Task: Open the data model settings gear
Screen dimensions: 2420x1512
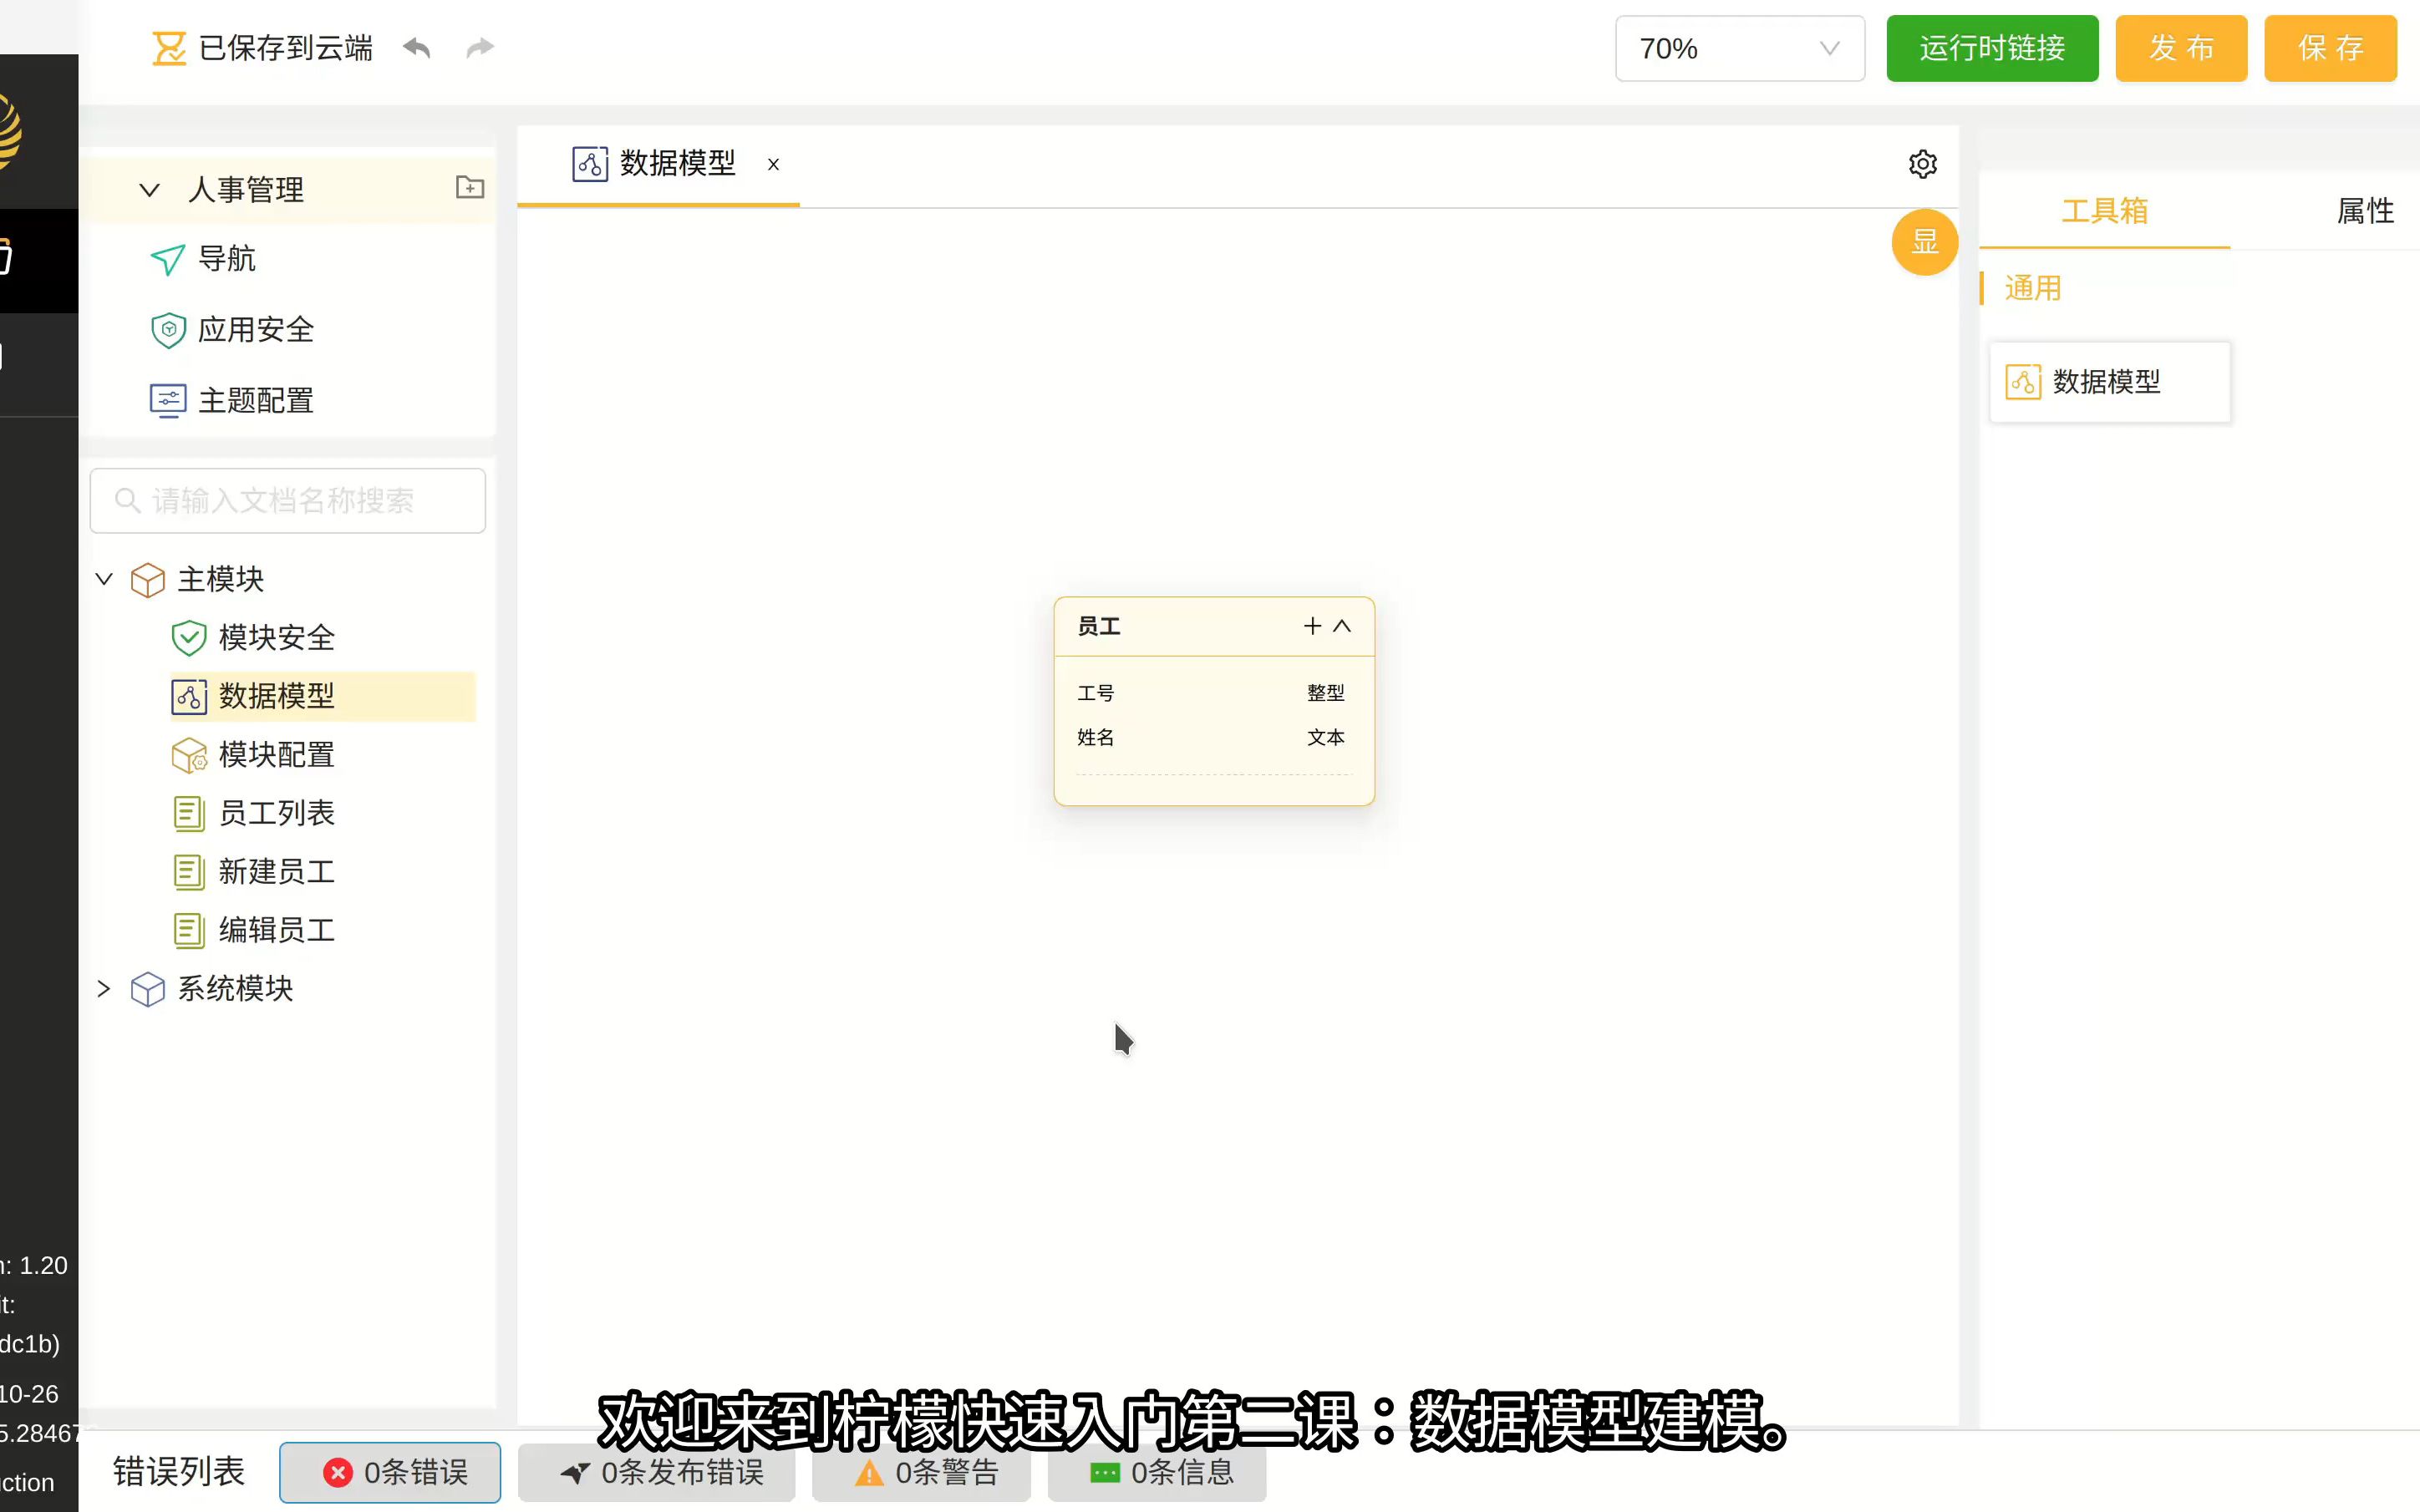Action: click(x=1922, y=164)
